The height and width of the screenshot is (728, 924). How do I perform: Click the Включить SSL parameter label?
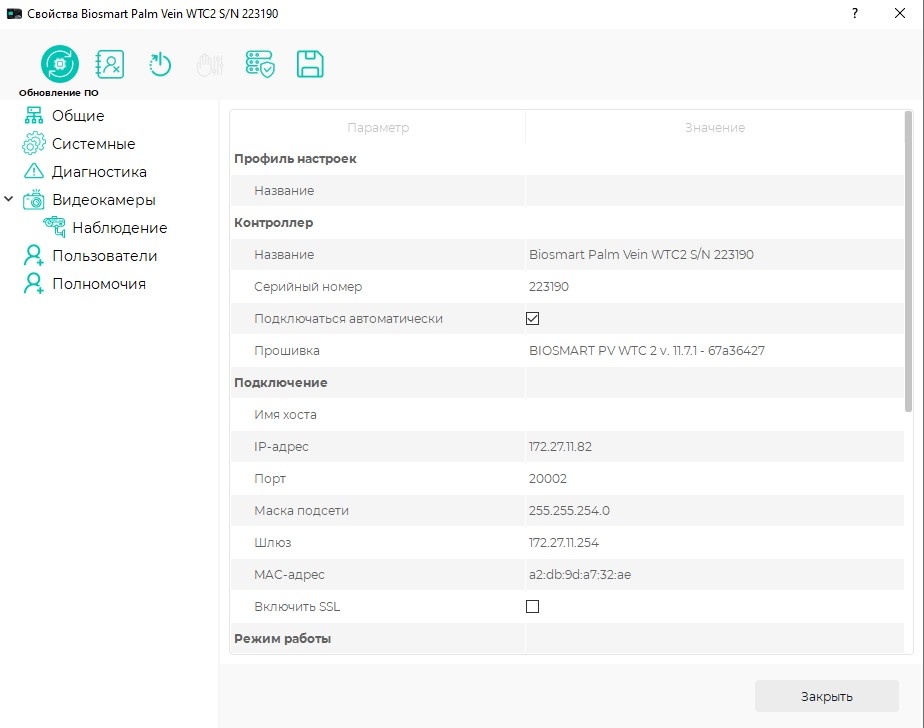(x=297, y=607)
